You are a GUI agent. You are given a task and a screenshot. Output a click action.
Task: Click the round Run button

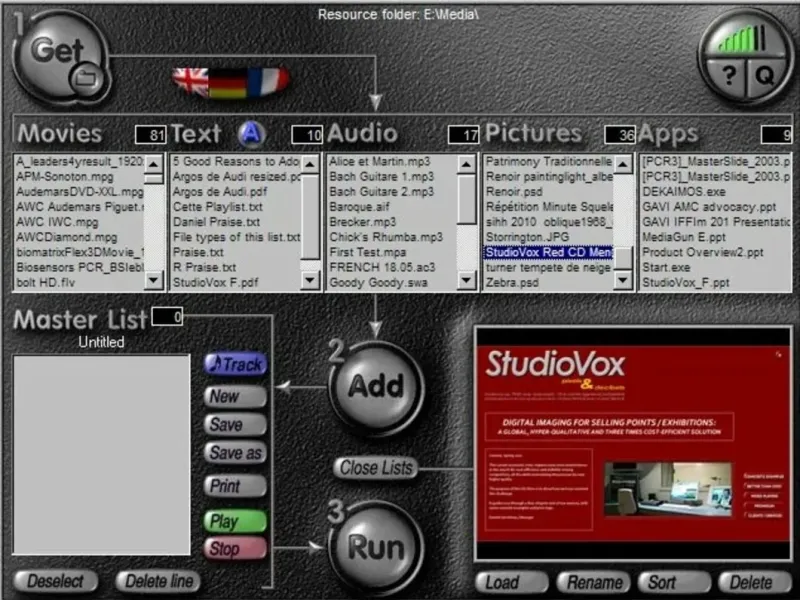376,547
